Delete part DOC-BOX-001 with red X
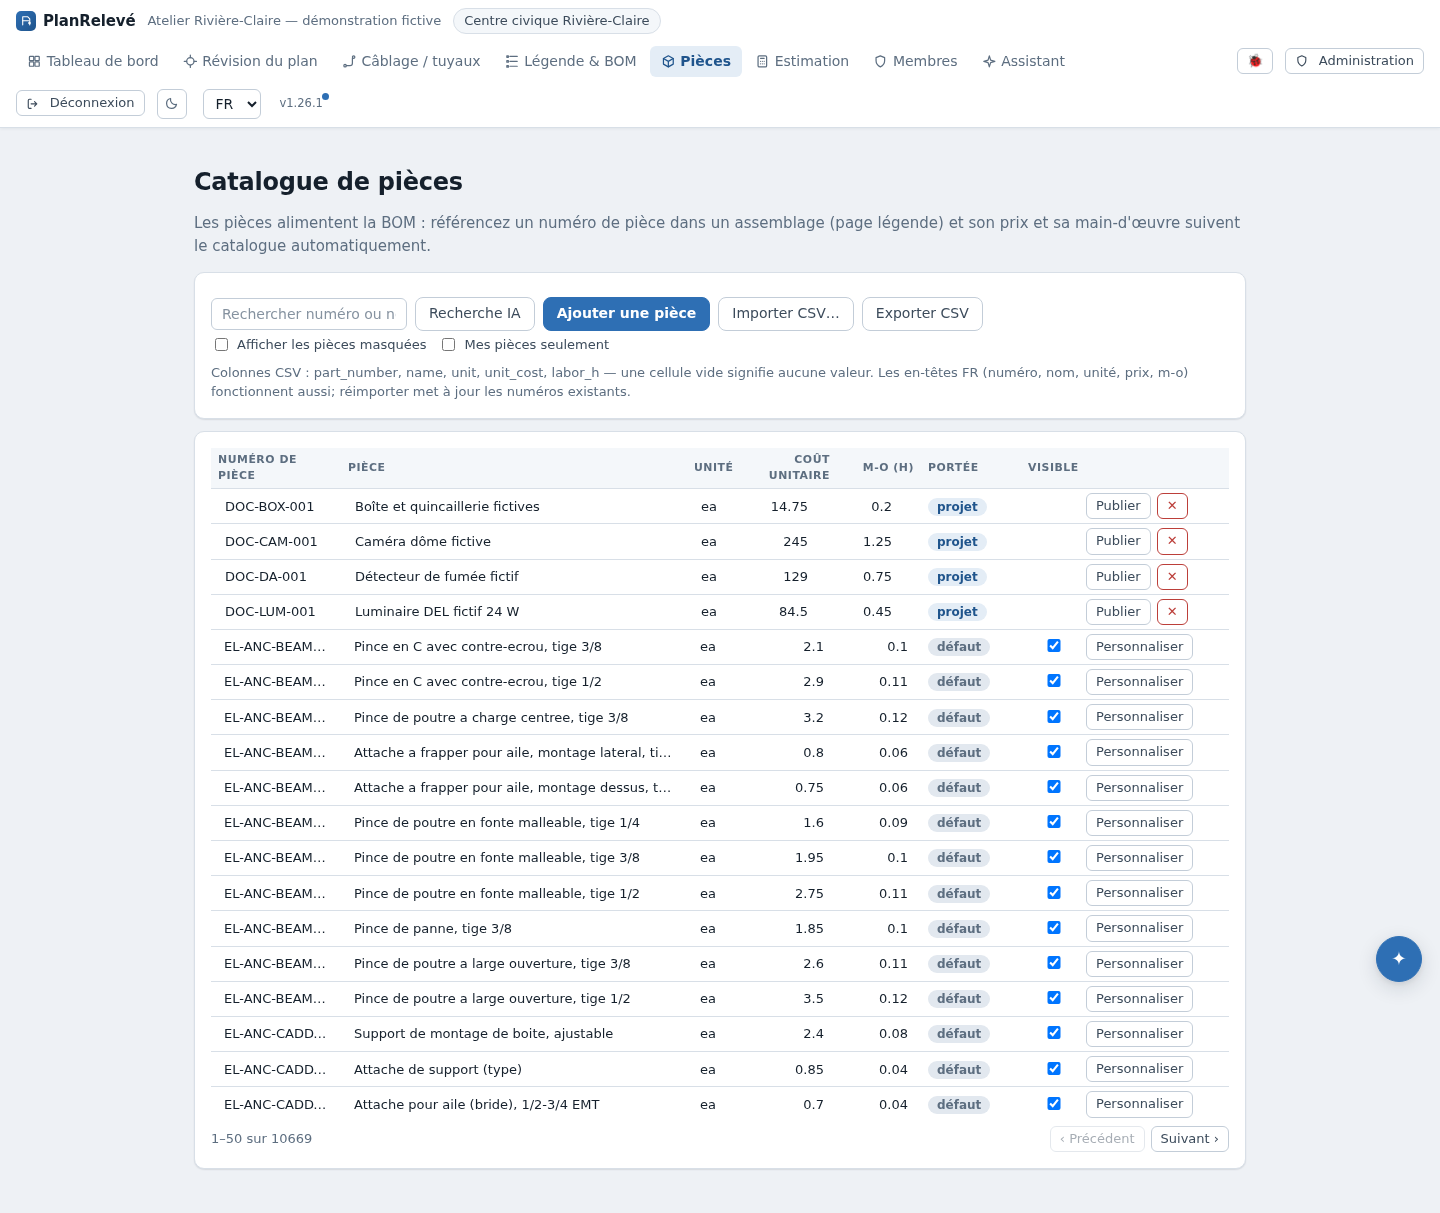 (x=1172, y=506)
